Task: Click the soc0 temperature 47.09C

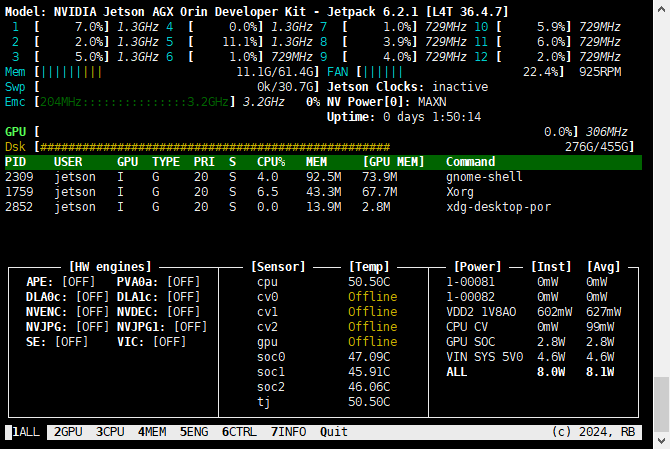Action: click(x=369, y=357)
